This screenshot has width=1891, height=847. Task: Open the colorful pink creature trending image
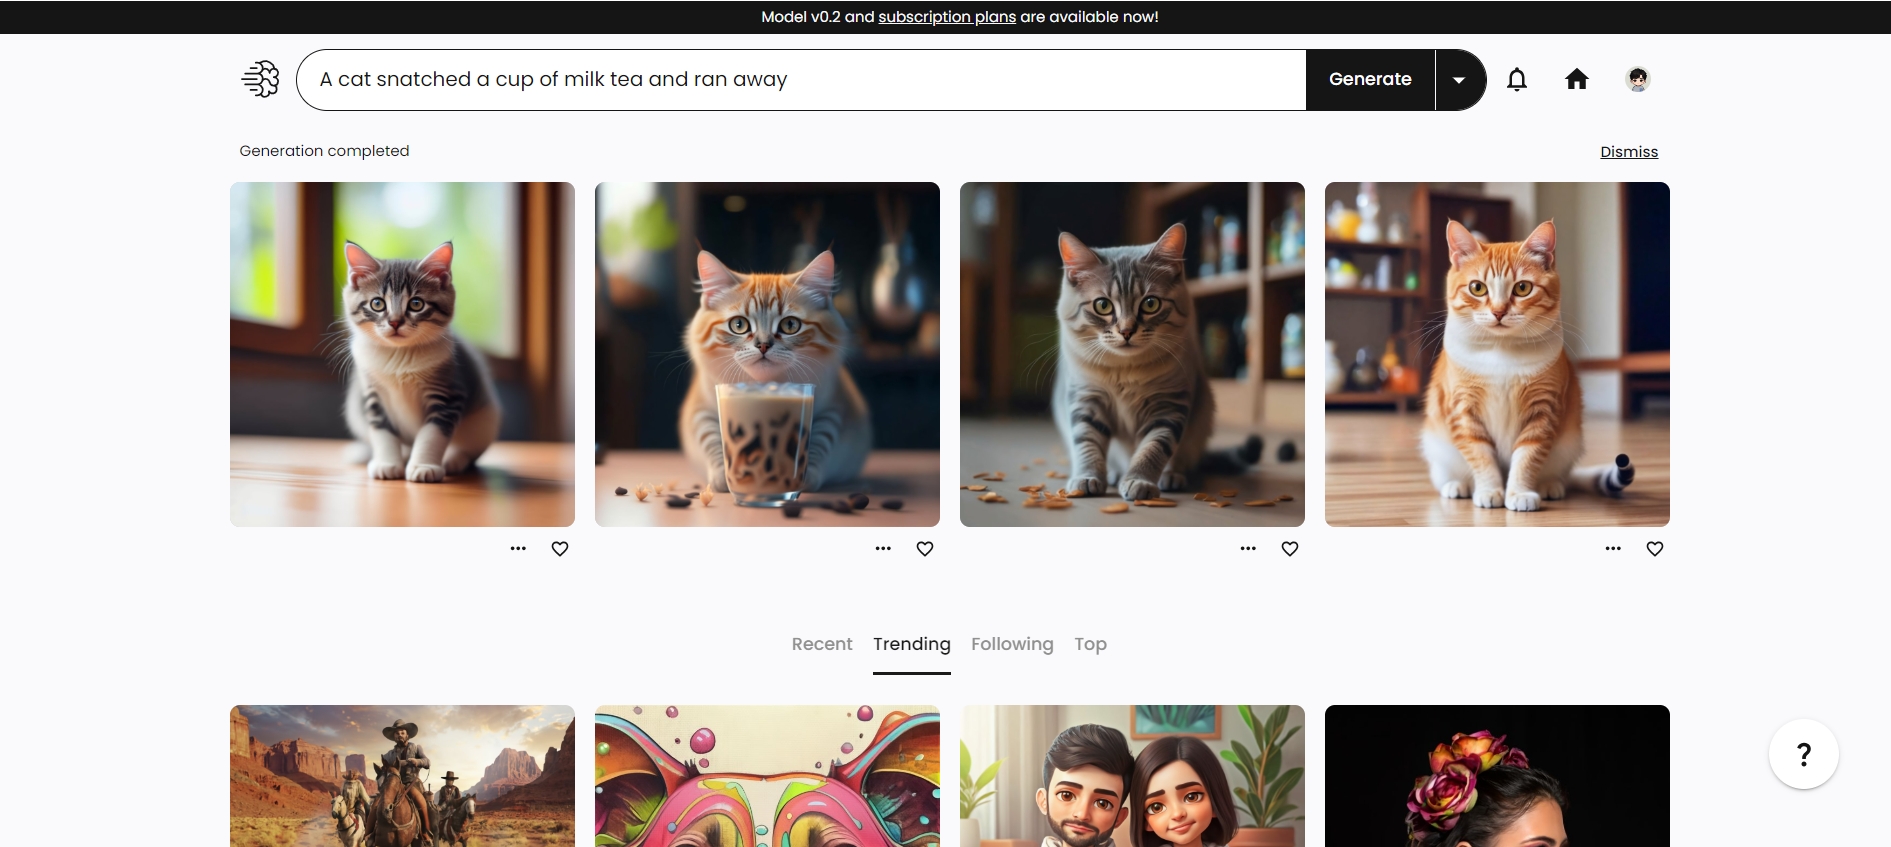click(x=767, y=776)
